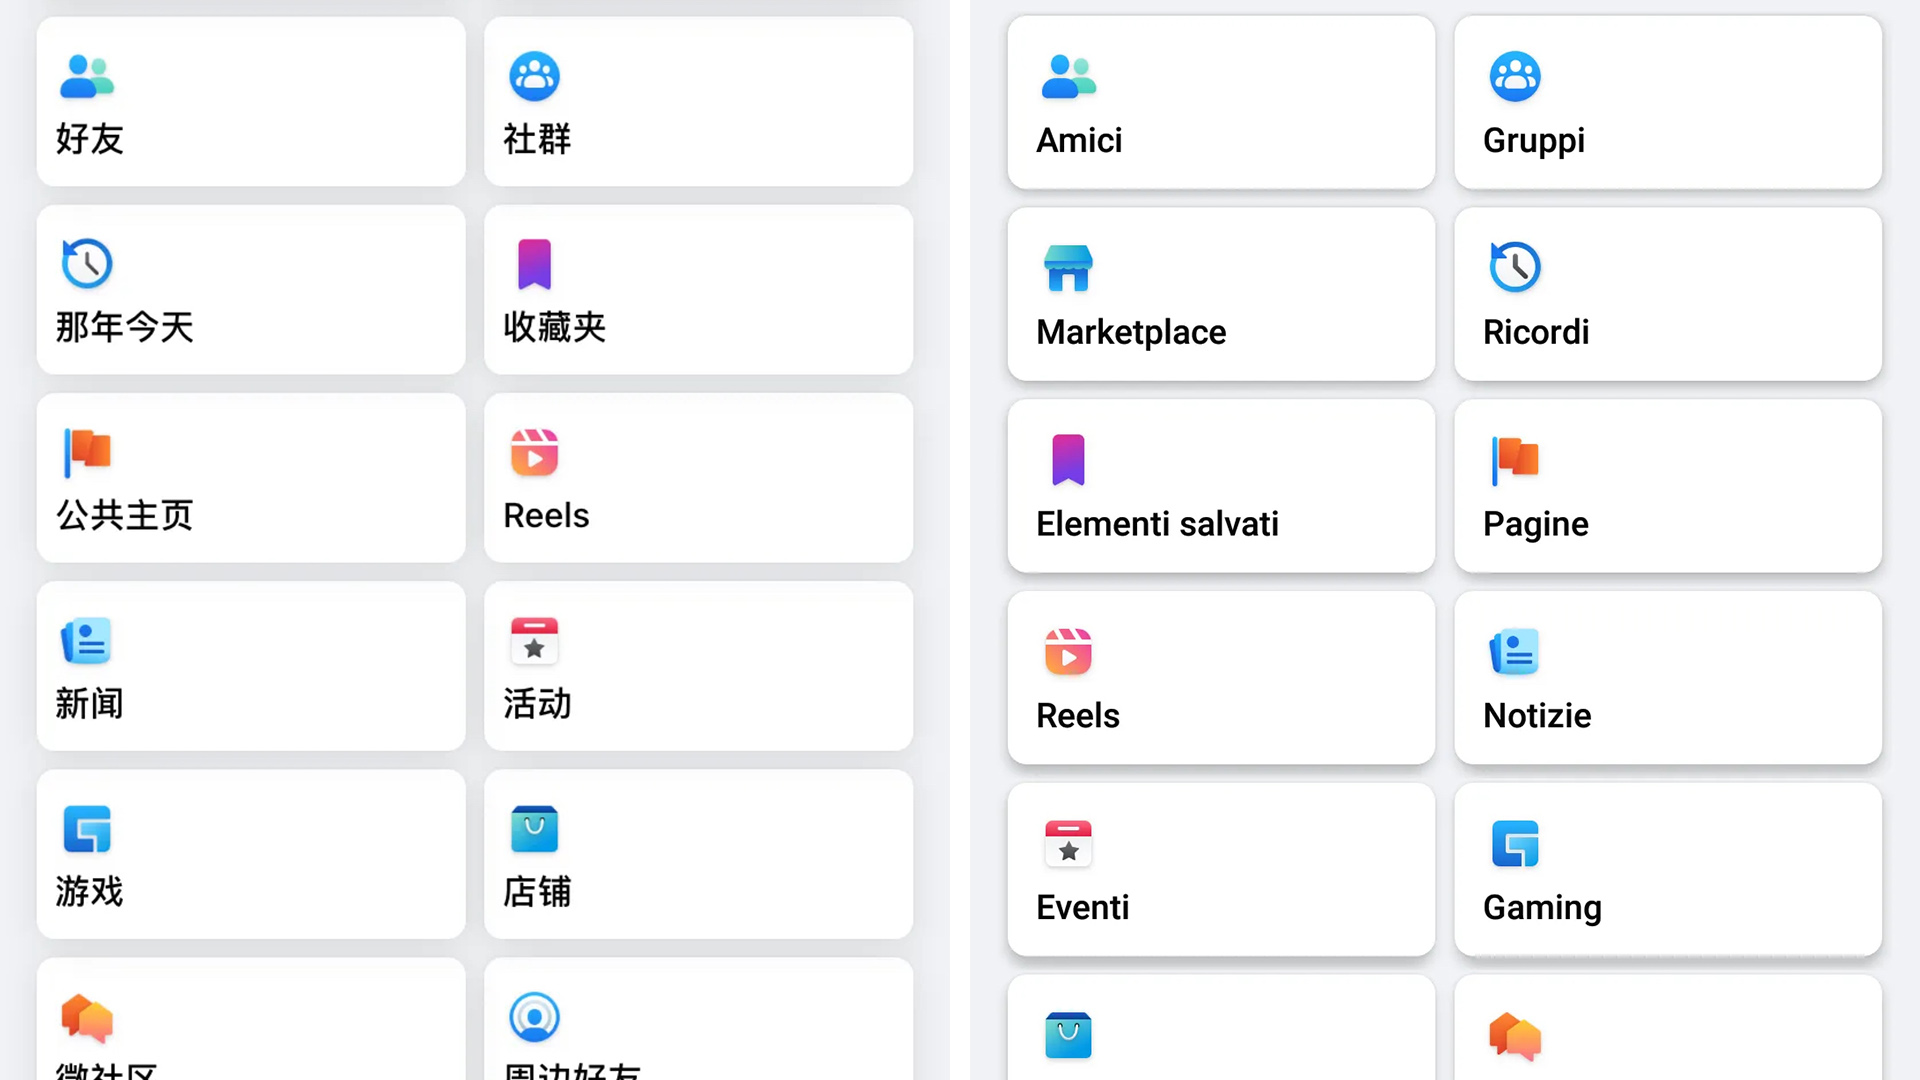Open the Gruppi (Groups) section
Viewport: 1920px width, 1080px height.
pyautogui.click(x=1667, y=104)
